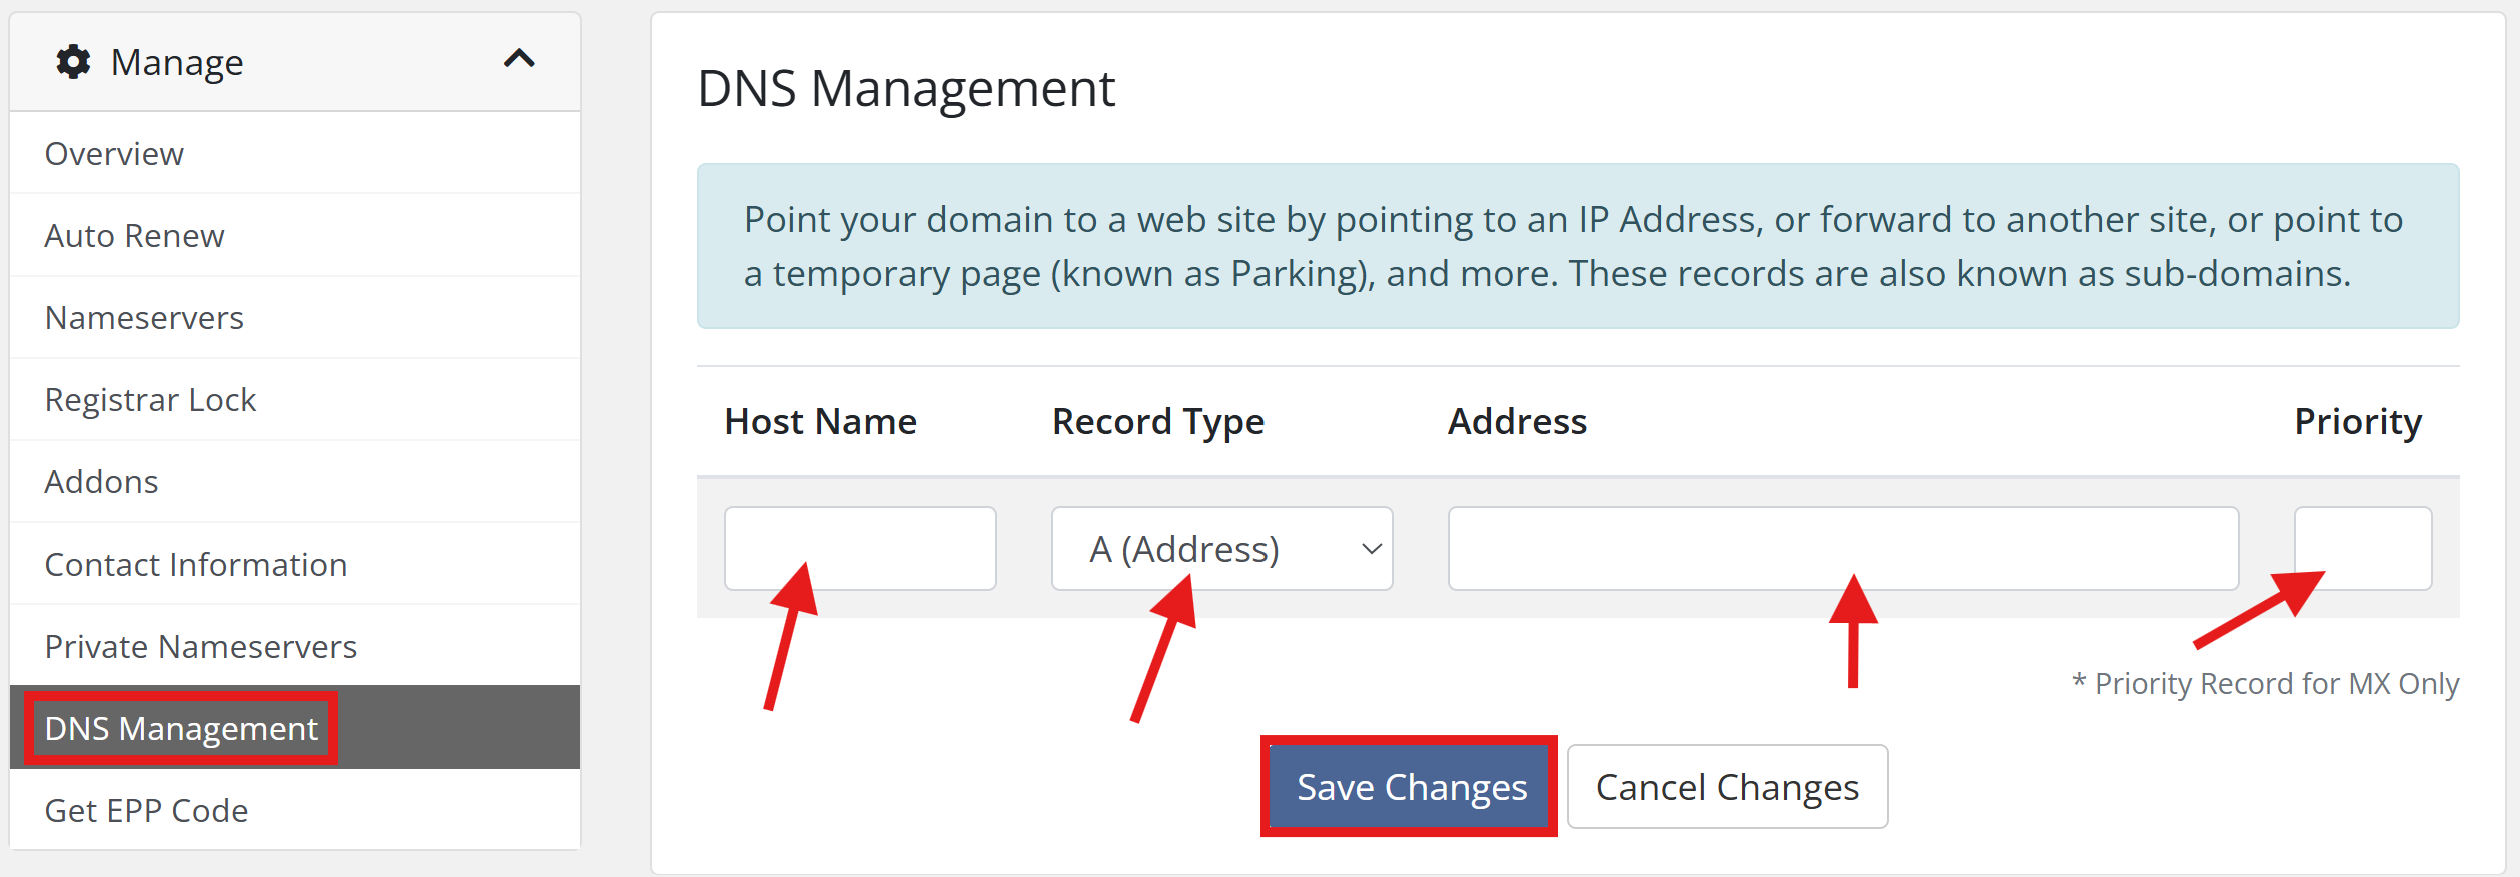The width and height of the screenshot is (2520, 877).
Task: Open the Overview menu item
Action: (x=114, y=154)
